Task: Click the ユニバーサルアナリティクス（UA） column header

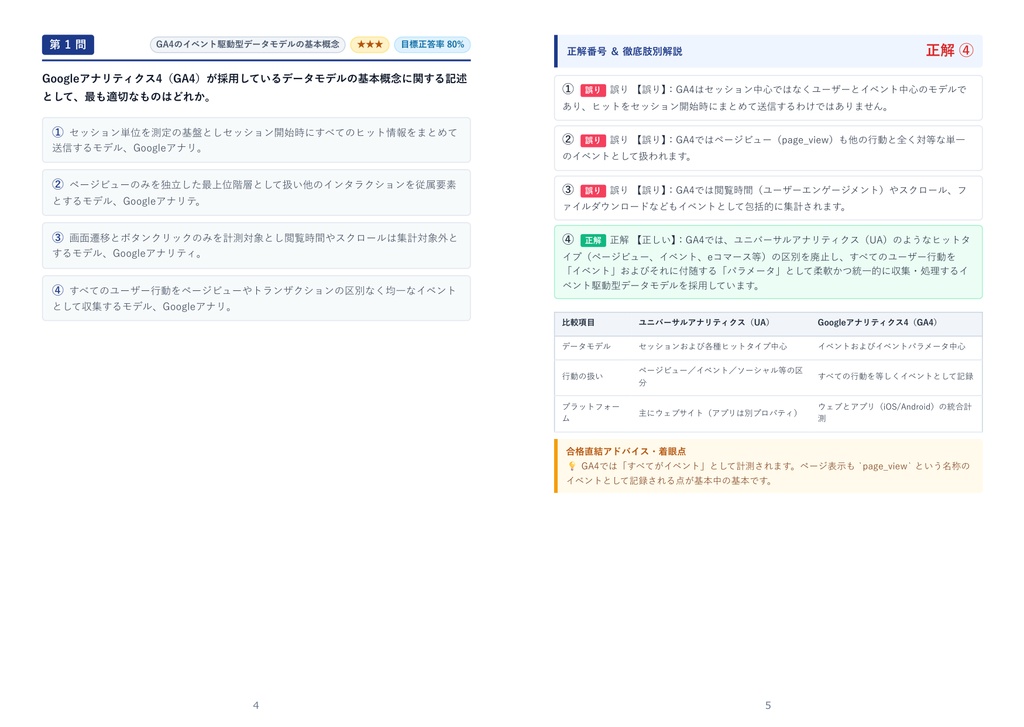Action: pos(703,323)
